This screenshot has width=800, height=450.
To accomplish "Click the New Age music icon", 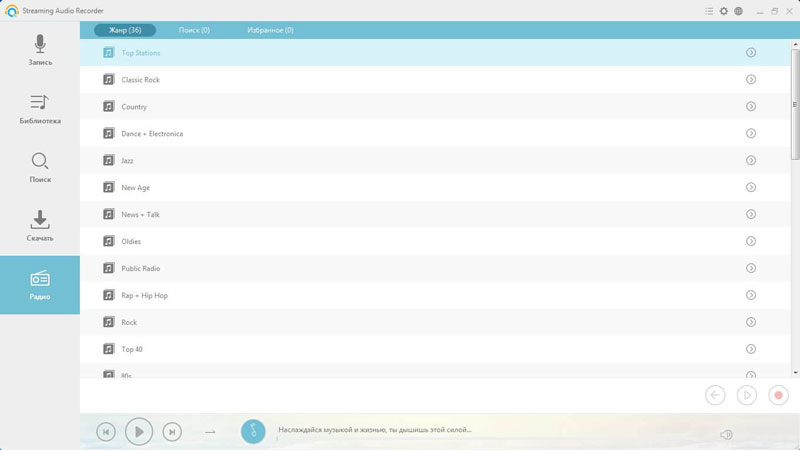I will coord(108,188).
